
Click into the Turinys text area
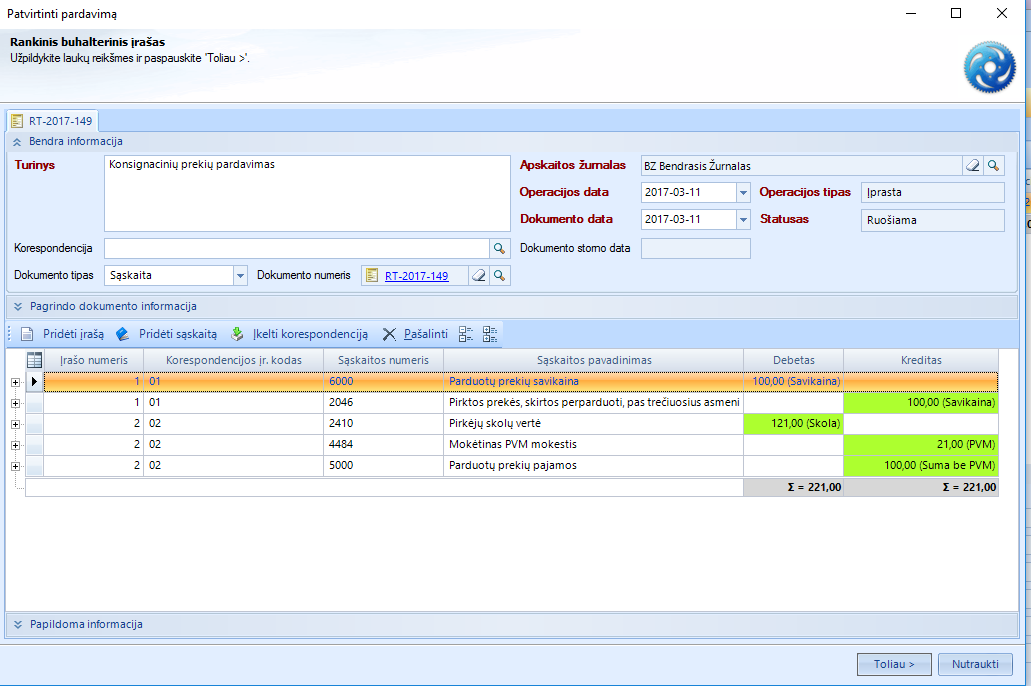coord(307,193)
